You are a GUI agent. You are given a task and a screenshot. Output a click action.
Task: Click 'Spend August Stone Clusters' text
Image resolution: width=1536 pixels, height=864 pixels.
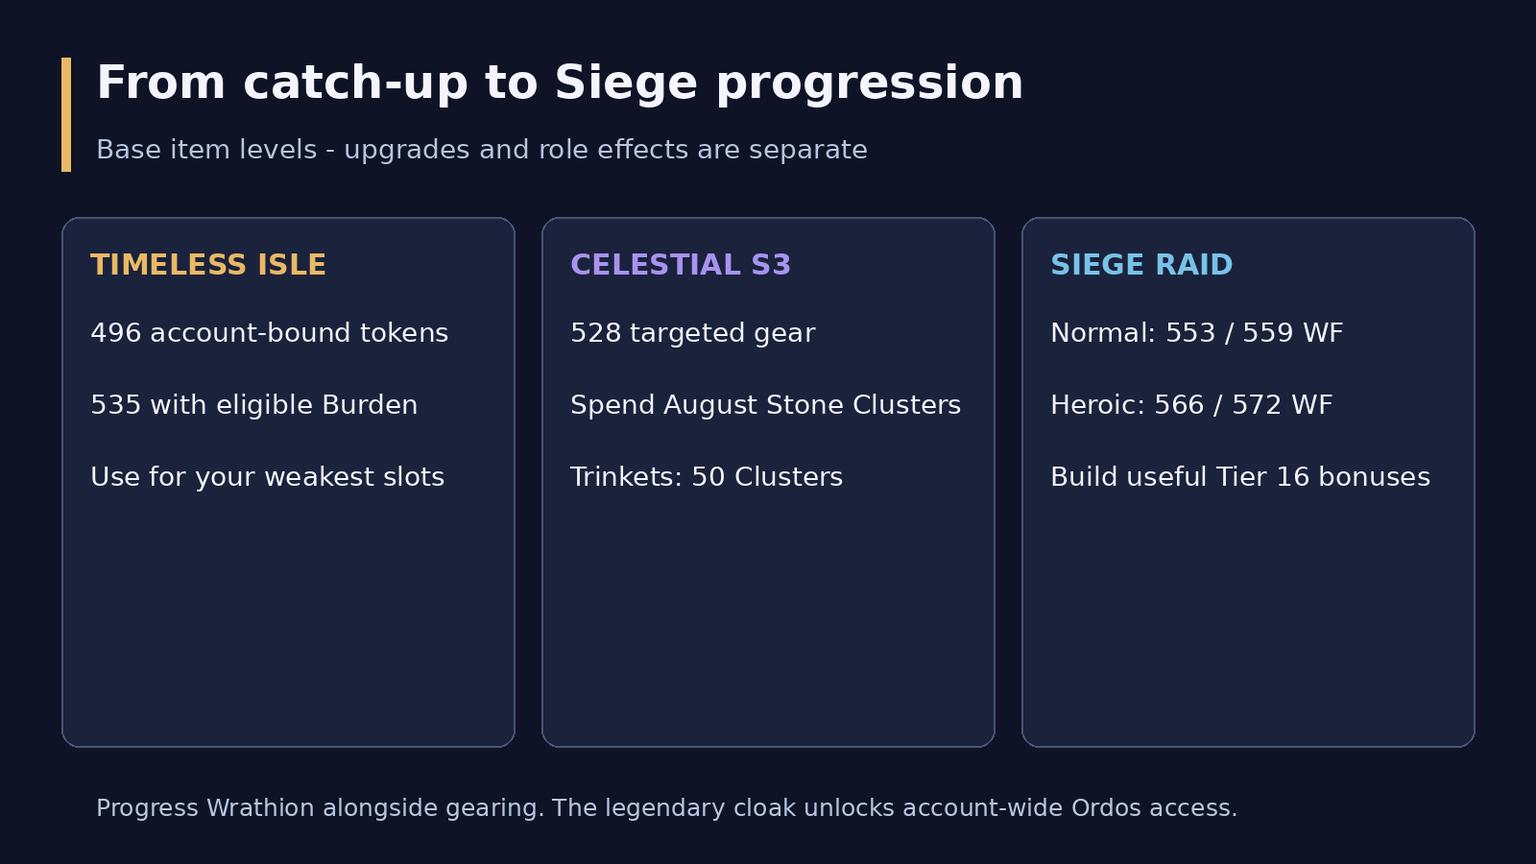click(765, 405)
